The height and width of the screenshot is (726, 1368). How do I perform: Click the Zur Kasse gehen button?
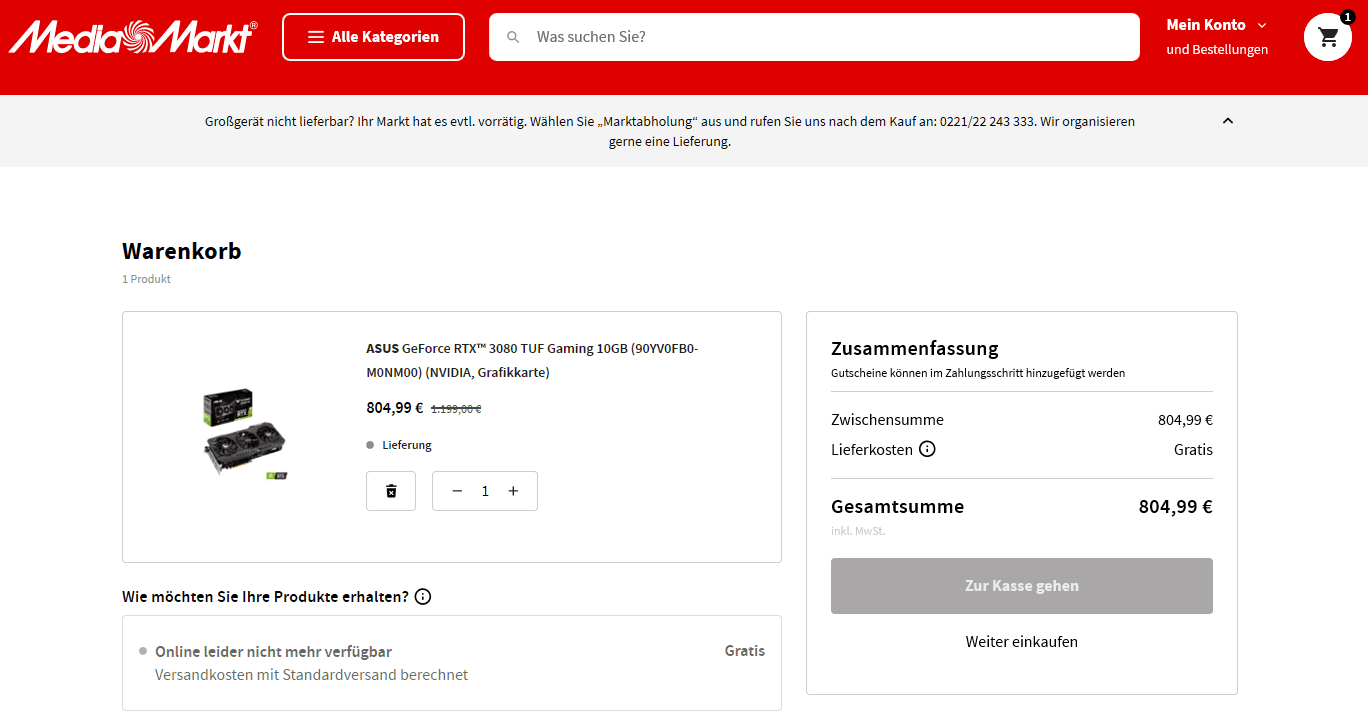coord(1022,586)
